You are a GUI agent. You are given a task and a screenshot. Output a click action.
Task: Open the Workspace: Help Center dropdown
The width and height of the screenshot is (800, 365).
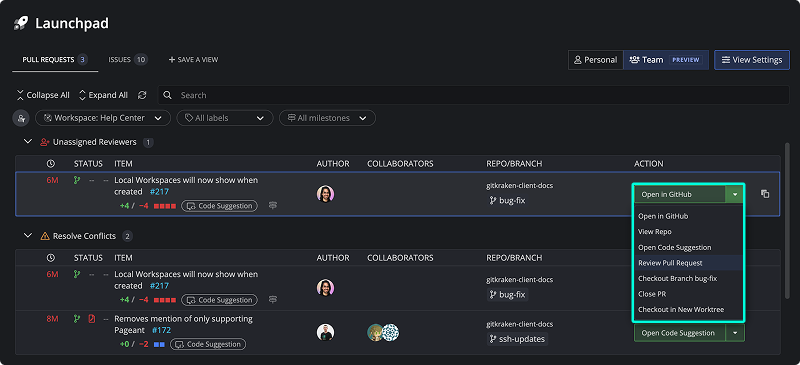point(103,118)
